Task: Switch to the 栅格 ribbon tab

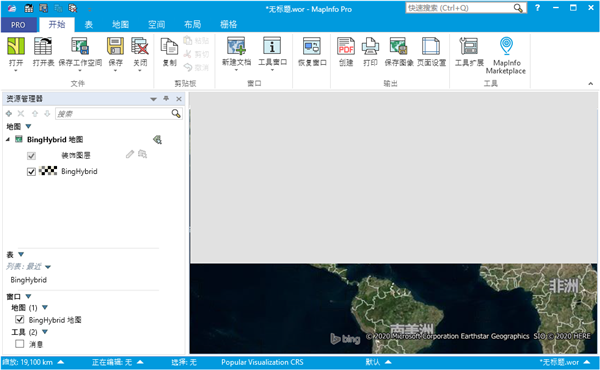Action: click(228, 24)
